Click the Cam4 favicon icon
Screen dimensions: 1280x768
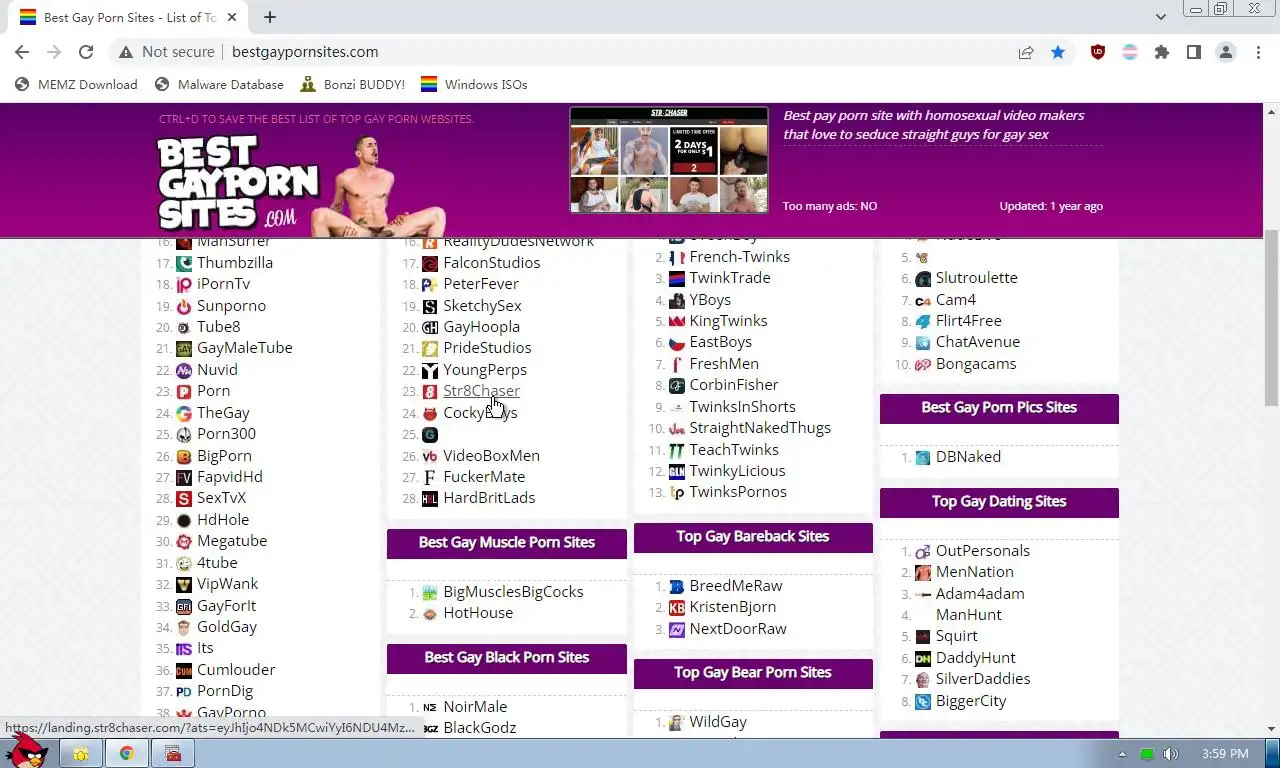pos(922,300)
